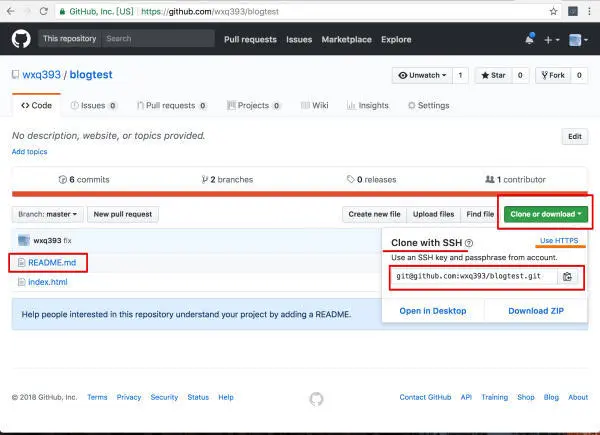Click the README.md file icon
This screenshot has height=435, width=600.
click(x=21, y=262)
